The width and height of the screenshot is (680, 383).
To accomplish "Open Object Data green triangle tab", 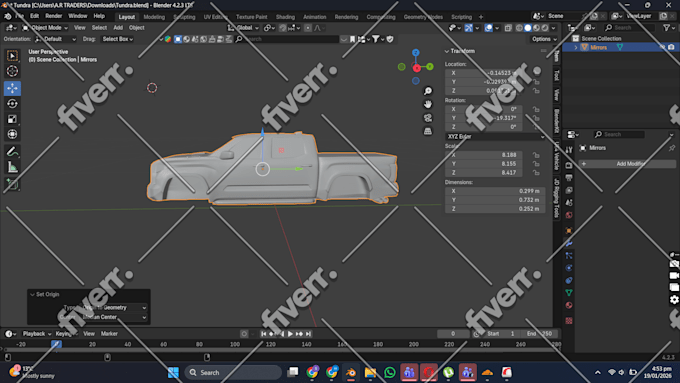I will pos(569,293).
